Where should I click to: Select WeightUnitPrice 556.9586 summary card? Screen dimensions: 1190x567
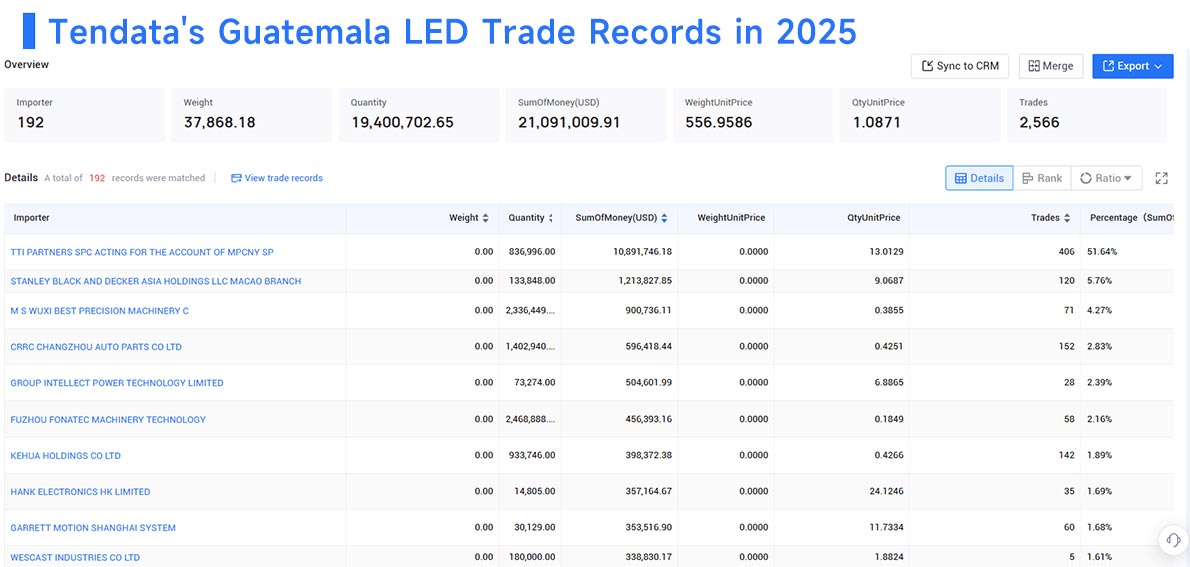coord(753,115)
